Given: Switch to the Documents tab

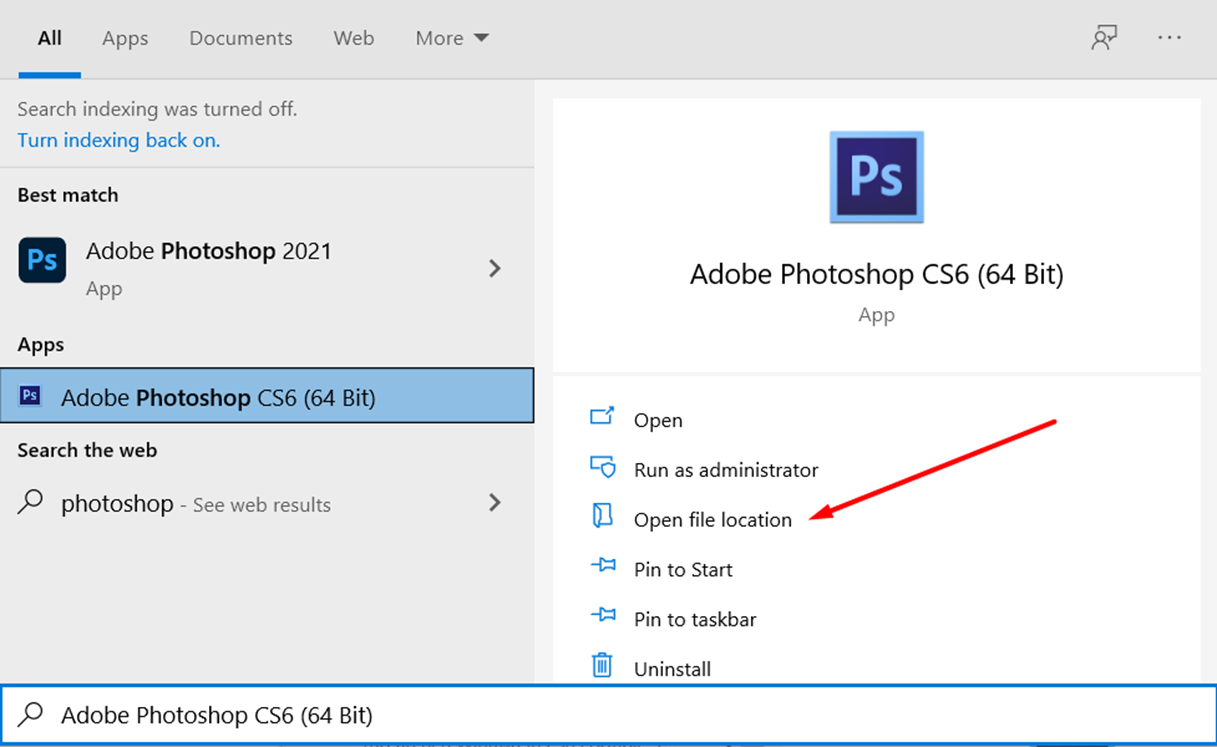Looking at the screenshot, I should pyautogui.click(x=241, y=38).
